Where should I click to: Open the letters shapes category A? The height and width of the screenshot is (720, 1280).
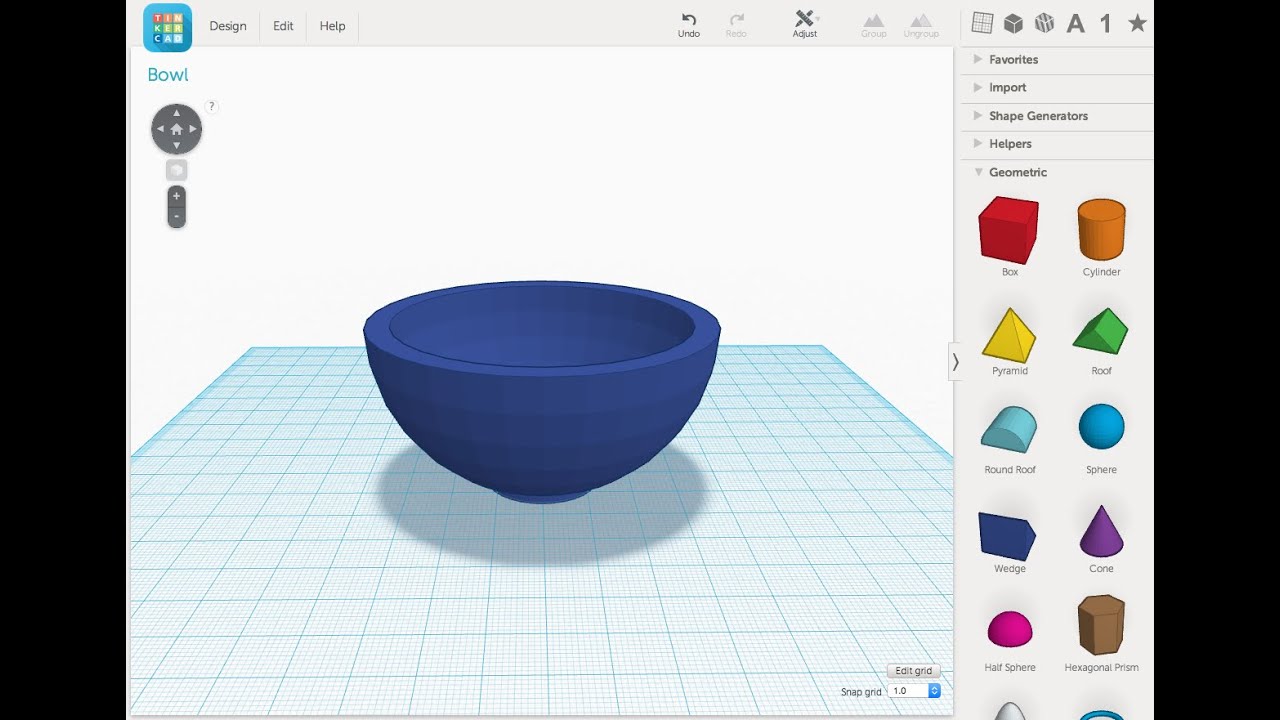[x=1076, y=24]
